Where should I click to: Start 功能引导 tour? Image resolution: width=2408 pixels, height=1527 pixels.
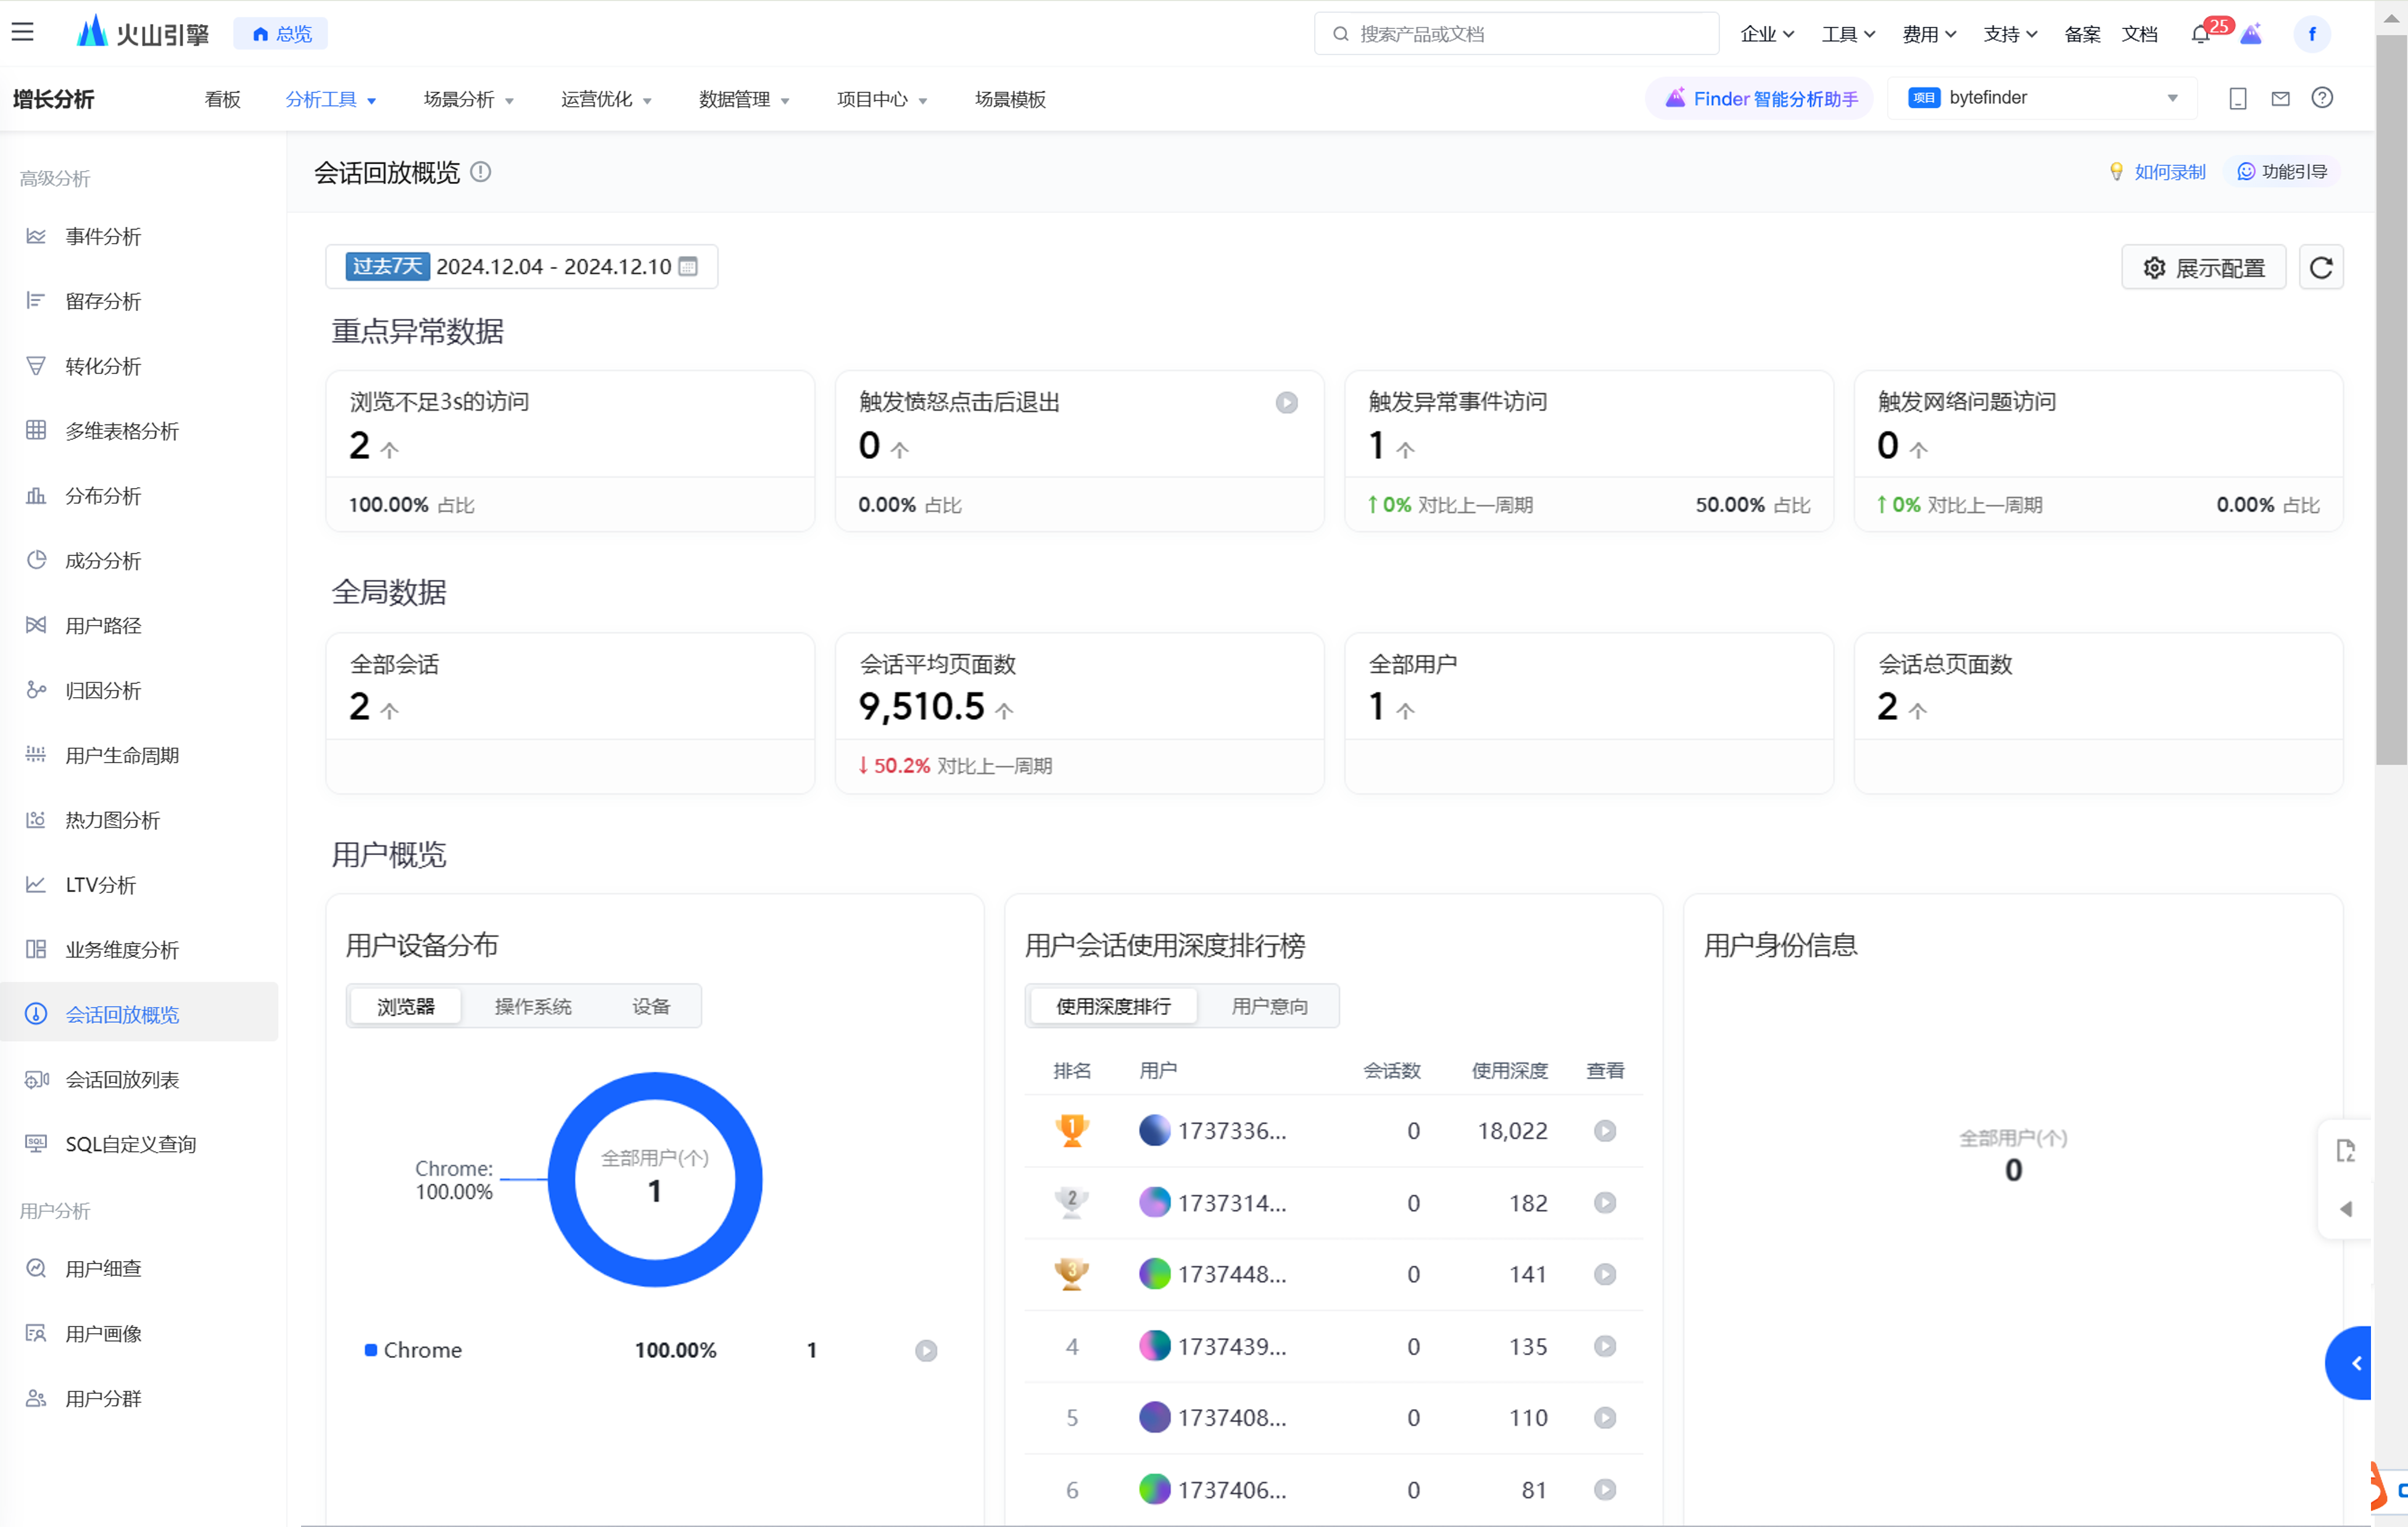pos(2281,172)
